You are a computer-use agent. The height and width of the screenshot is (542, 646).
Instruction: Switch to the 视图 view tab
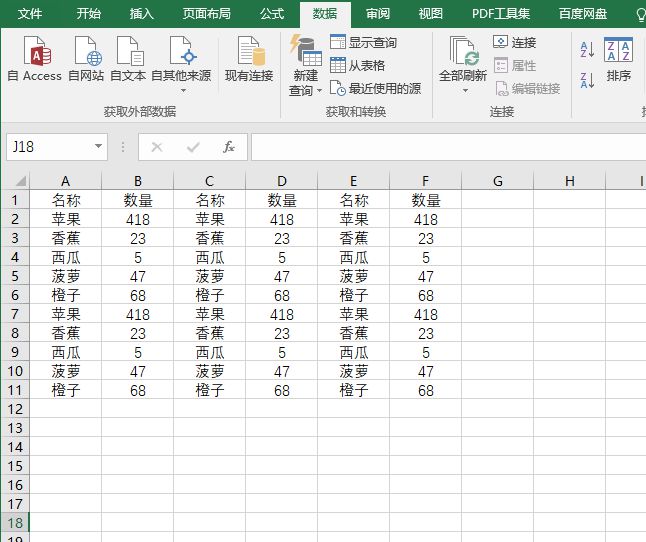coord(431,14)
